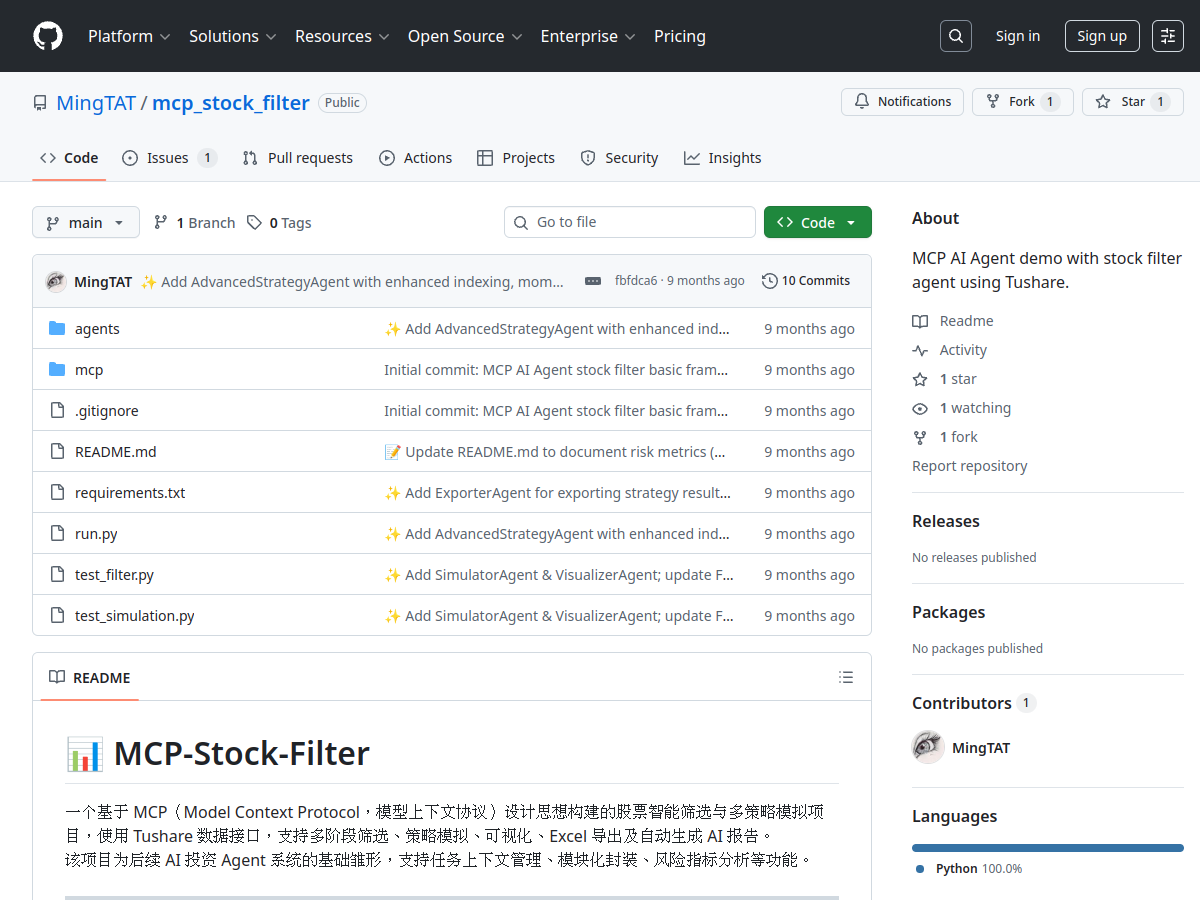This screenshot has height=900, width=1200.
Task: Toggle watching via the eye icon
Action: pos(918,407)
